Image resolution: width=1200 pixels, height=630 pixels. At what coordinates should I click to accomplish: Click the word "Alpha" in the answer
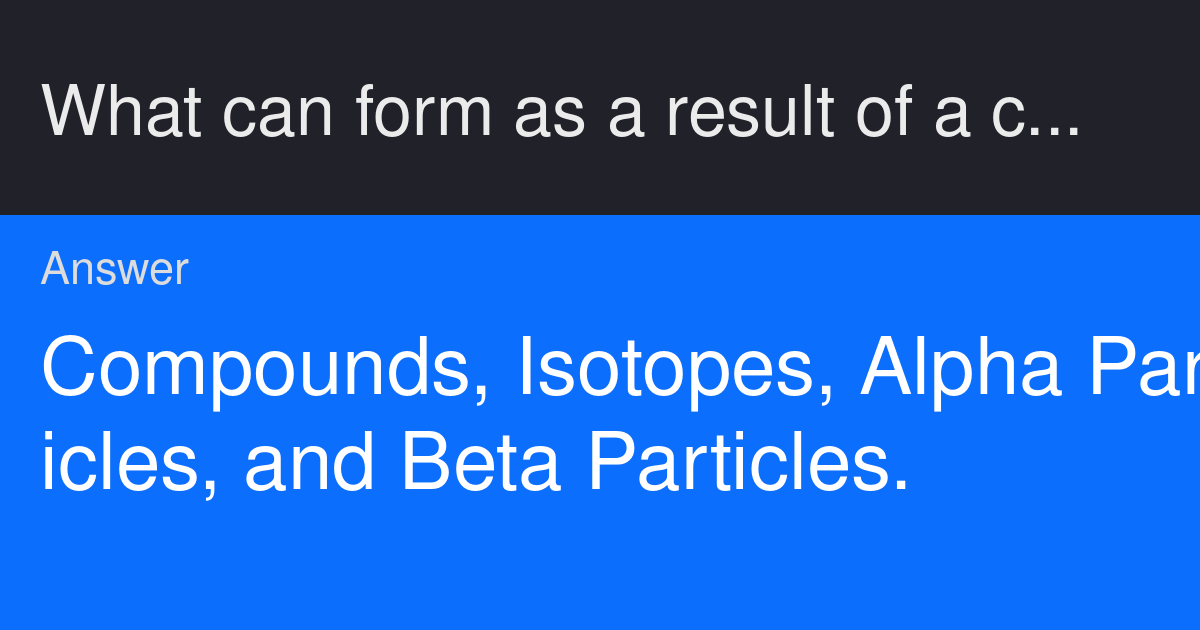click(x=960, y=368)
